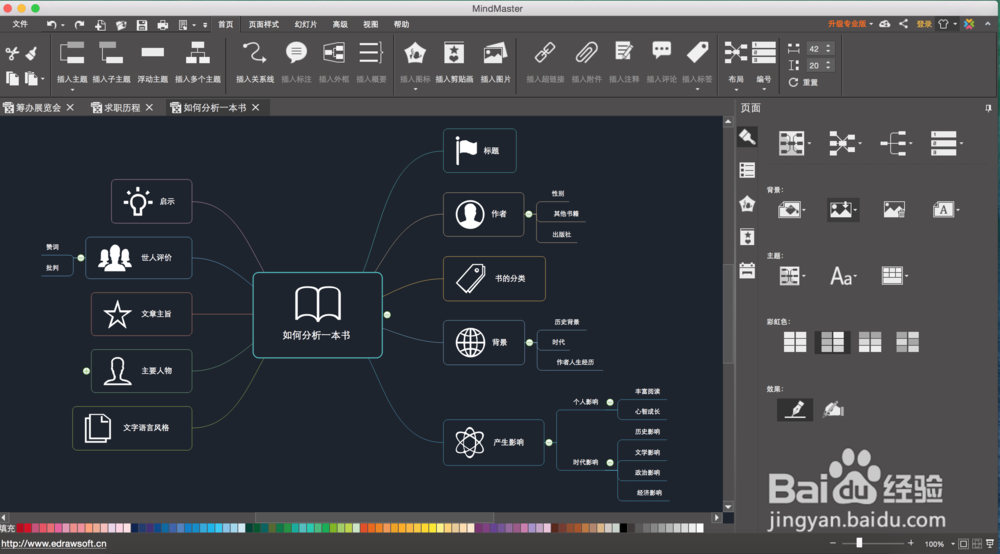Click the print icon in quick toolbar
Image resolution: width=1000 pixels, height=554 pixels.
coord(163,25)
